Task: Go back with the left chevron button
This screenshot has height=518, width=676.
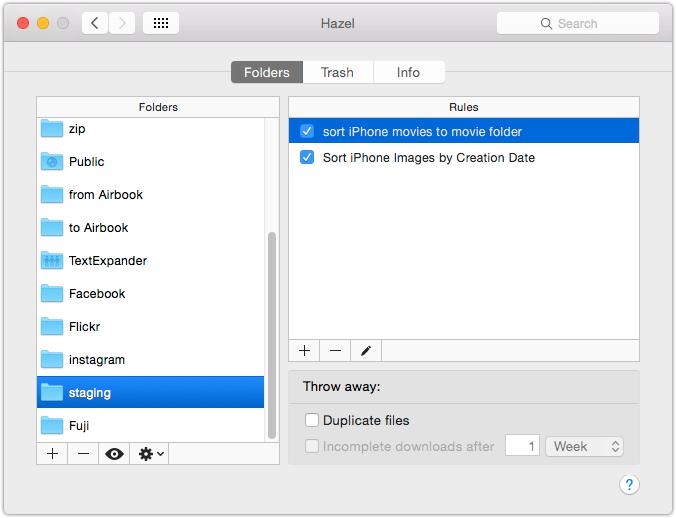Action: 95,23
